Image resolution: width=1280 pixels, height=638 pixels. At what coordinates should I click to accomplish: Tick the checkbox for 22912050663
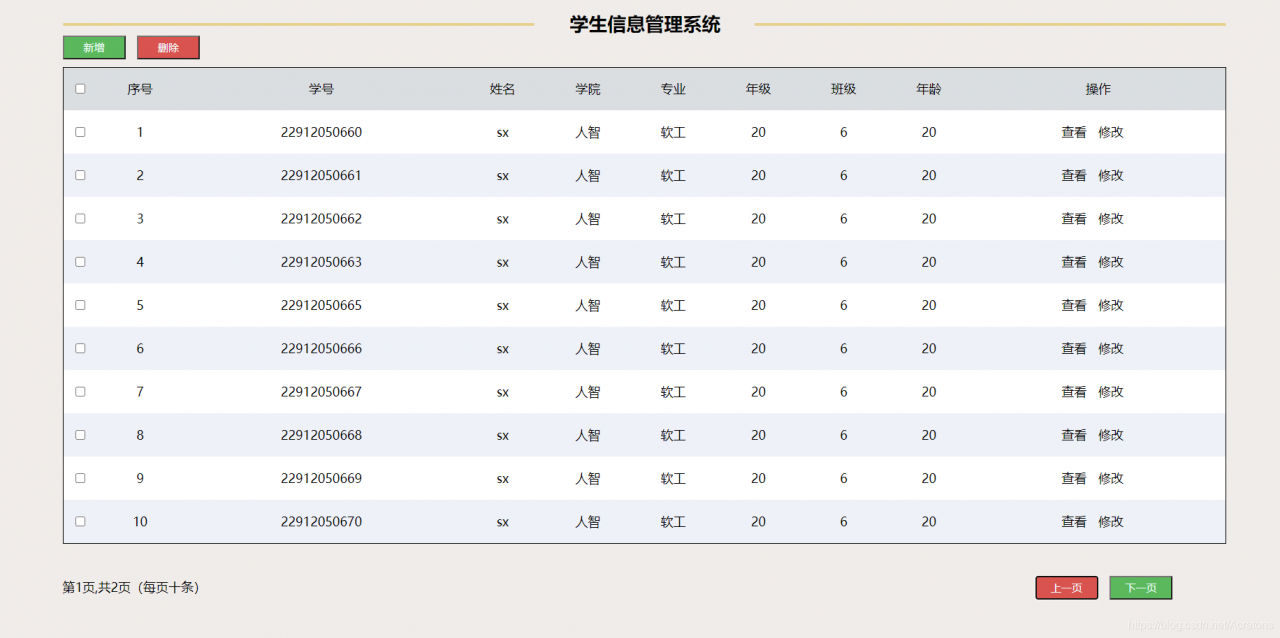tap(80, 262)
